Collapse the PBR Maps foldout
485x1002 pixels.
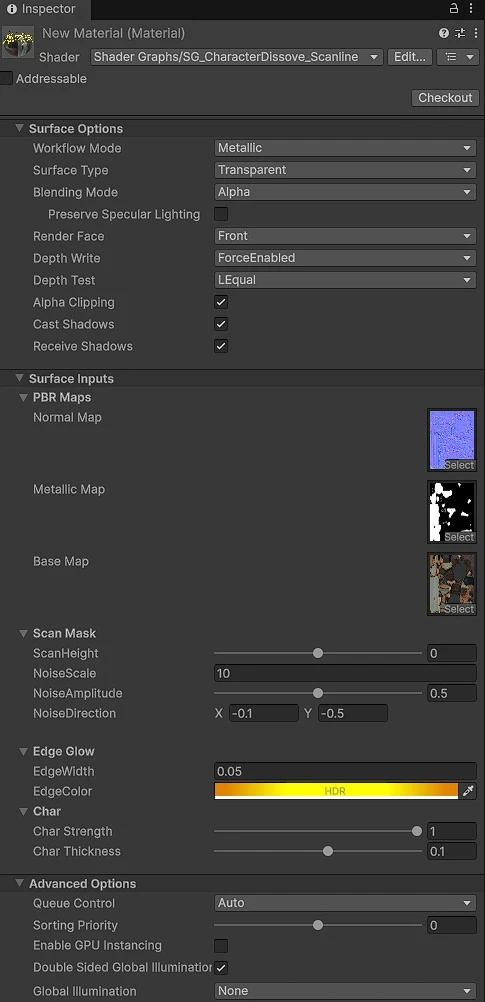point(24,397)
